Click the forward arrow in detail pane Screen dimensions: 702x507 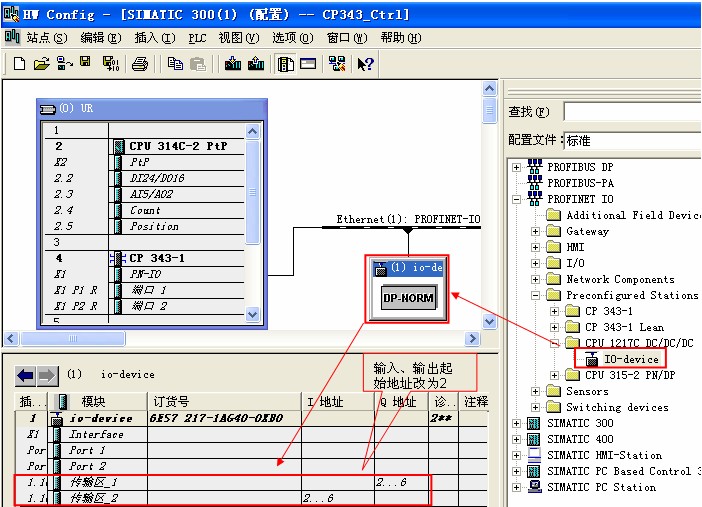[47, 375]
